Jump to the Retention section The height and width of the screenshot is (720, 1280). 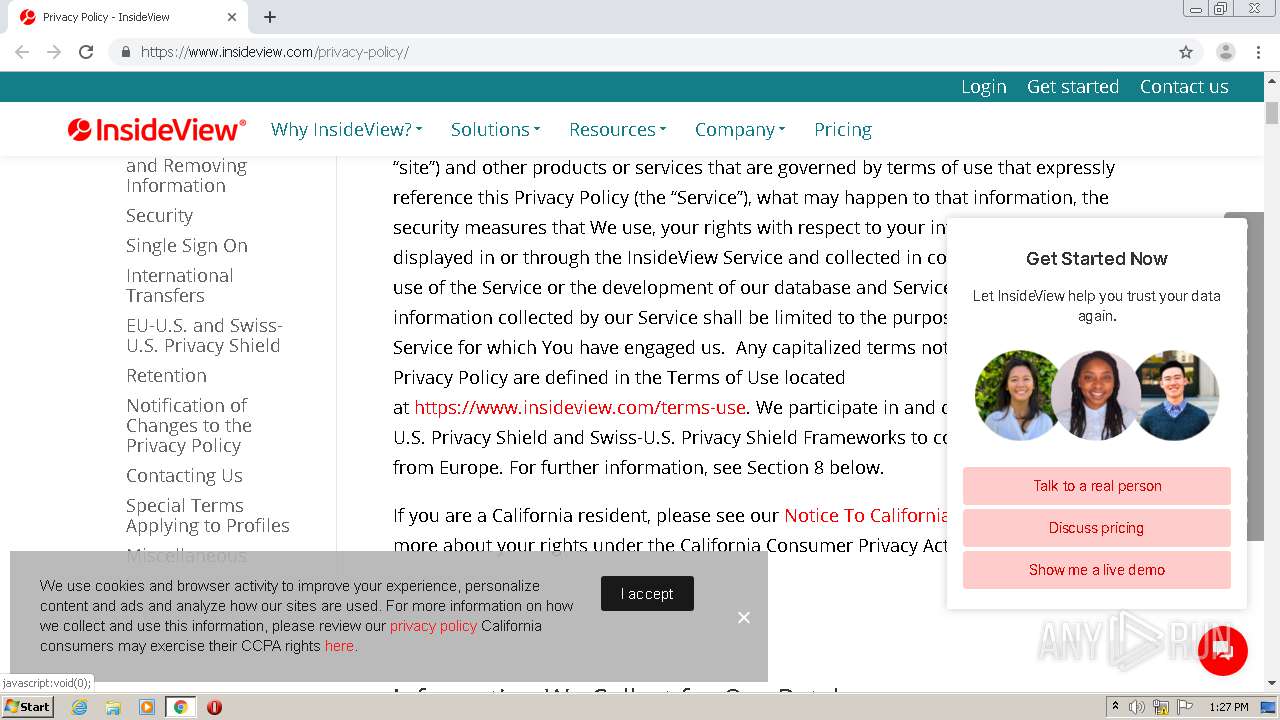click(x=166, y=375)
